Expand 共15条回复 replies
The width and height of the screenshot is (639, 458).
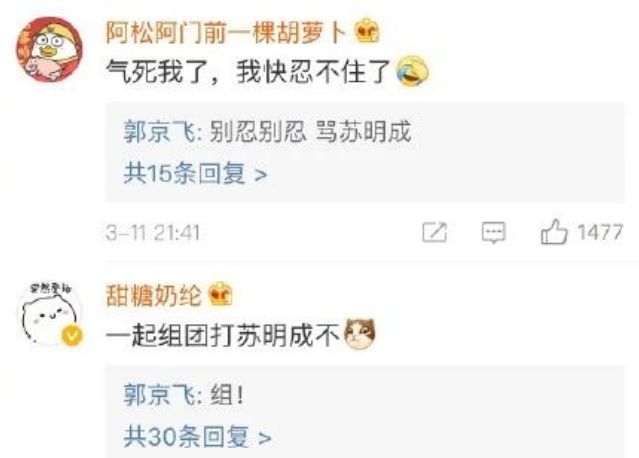tap(195, 173)
